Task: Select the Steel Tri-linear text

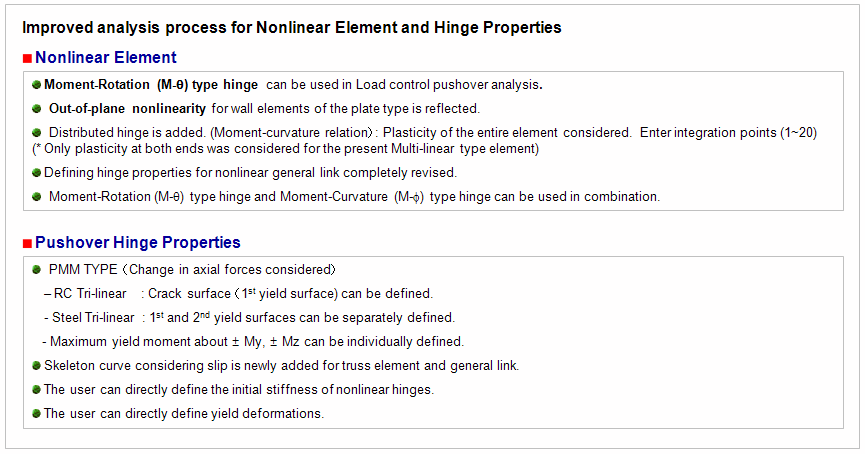Action: (98, 318)
